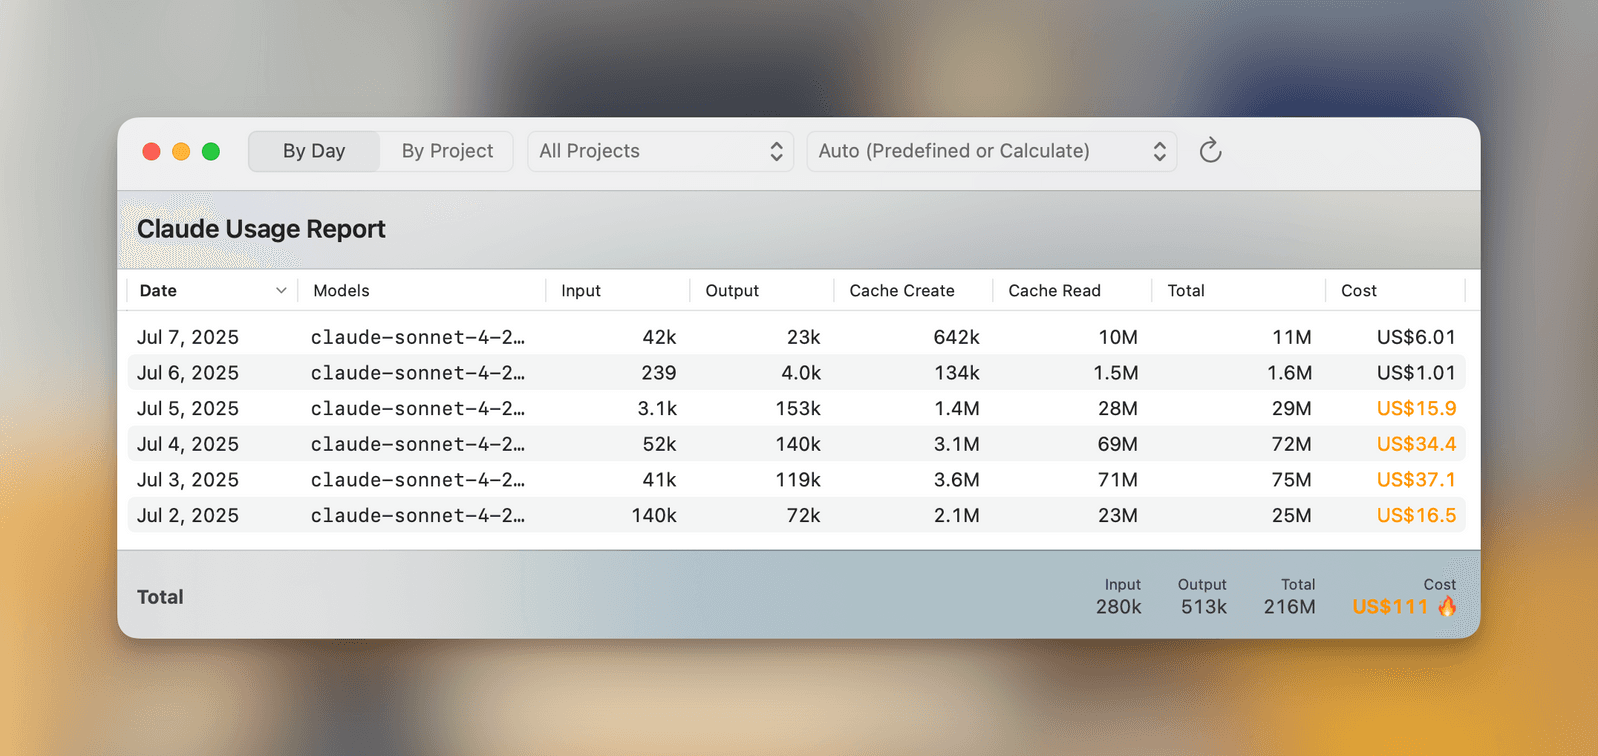Click the orange cost US$34.4
Screen dimensions: 1598x756
click(1416, 444)
